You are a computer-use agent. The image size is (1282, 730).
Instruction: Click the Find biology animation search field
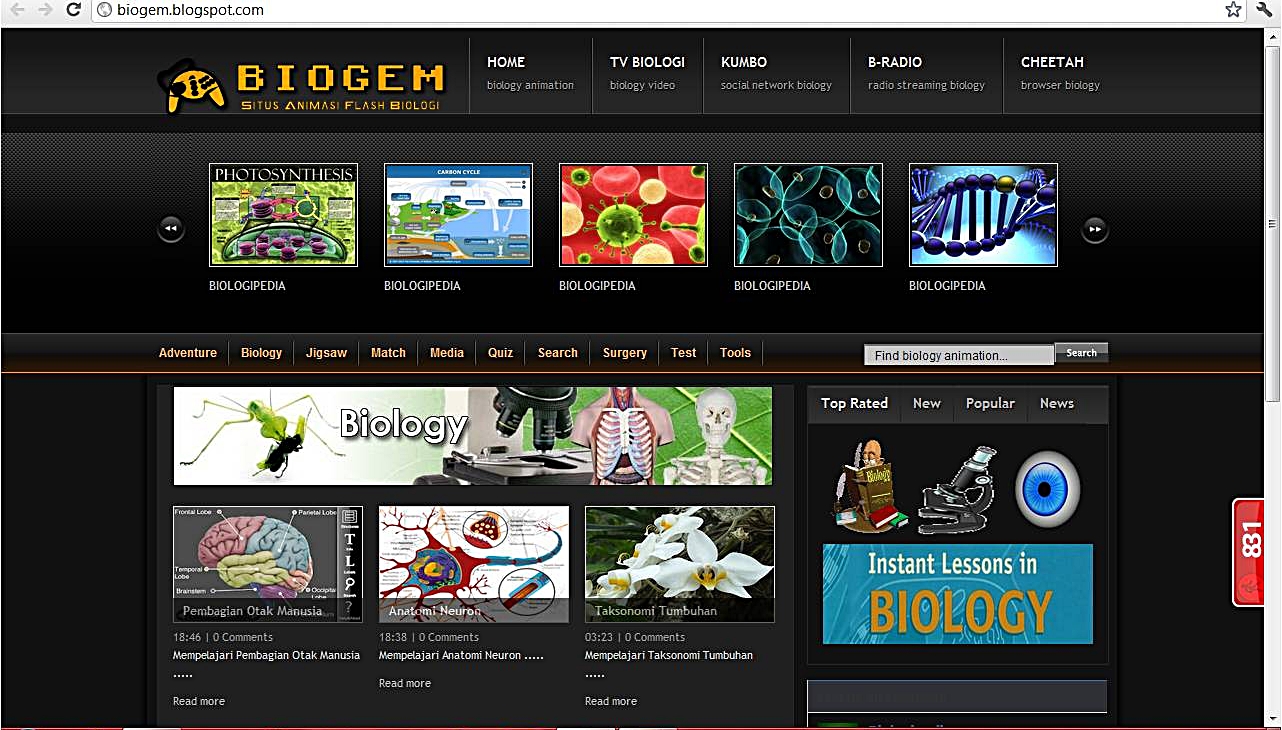tap(957, 354)
